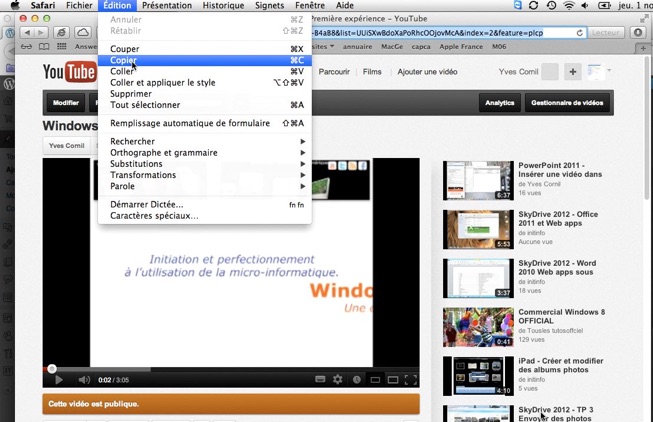Click the YouTube logo
Viewport: 653px width, 422px height.
69,72
